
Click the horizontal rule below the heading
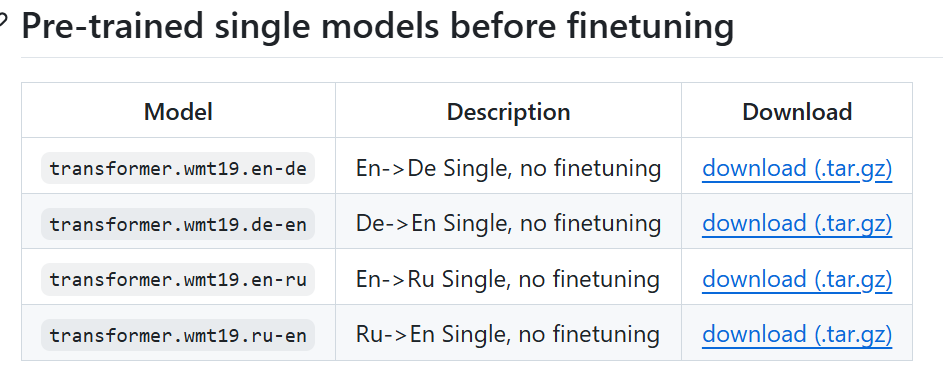coord(481,58)
